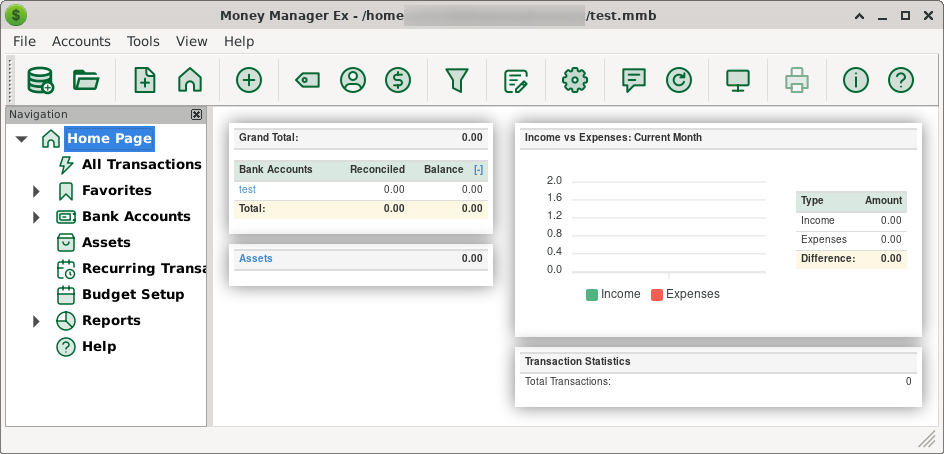Open the 'test' account link
This screenshot has width=944, height=454.
coord(247,189)
